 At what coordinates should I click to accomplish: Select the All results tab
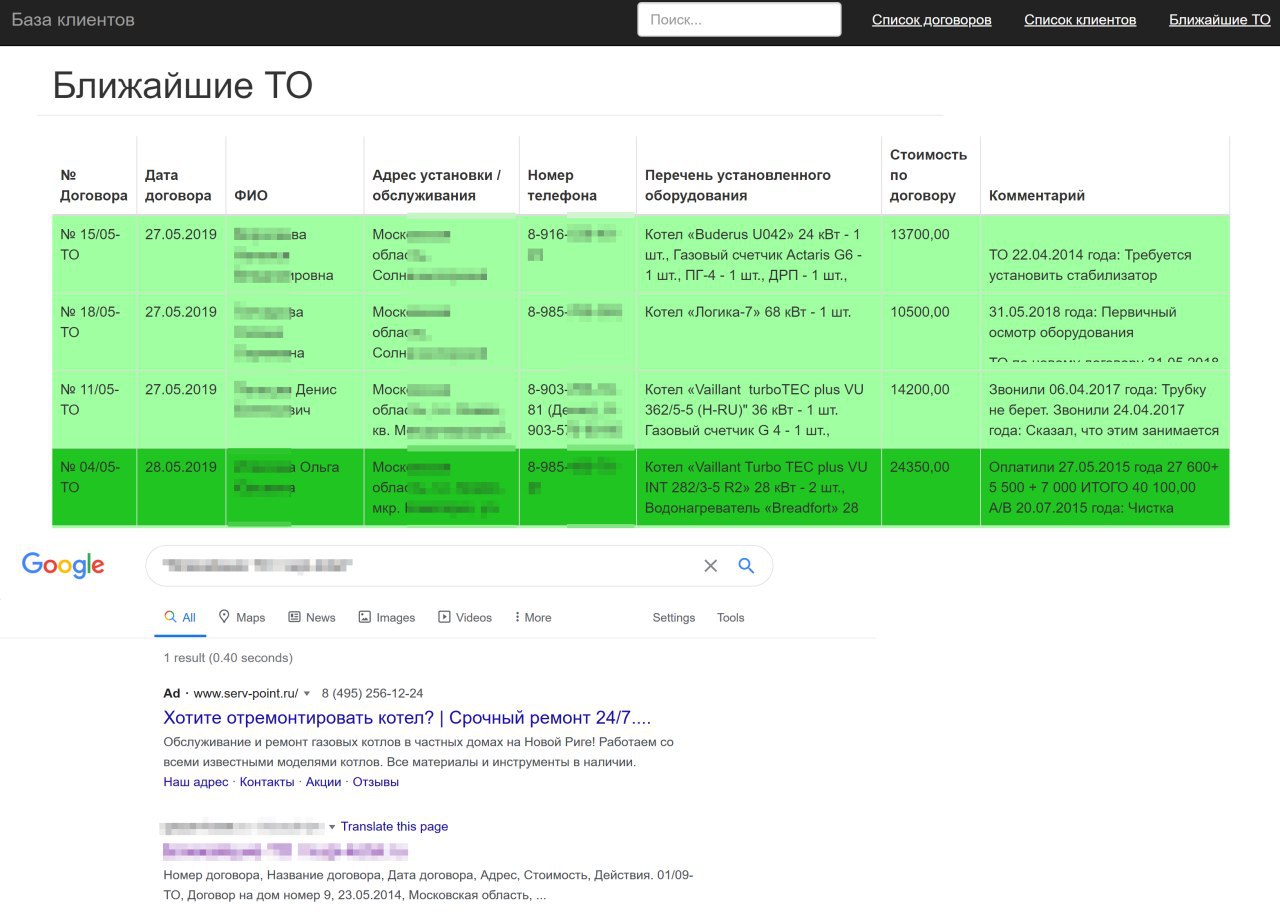tap(180, 617)
